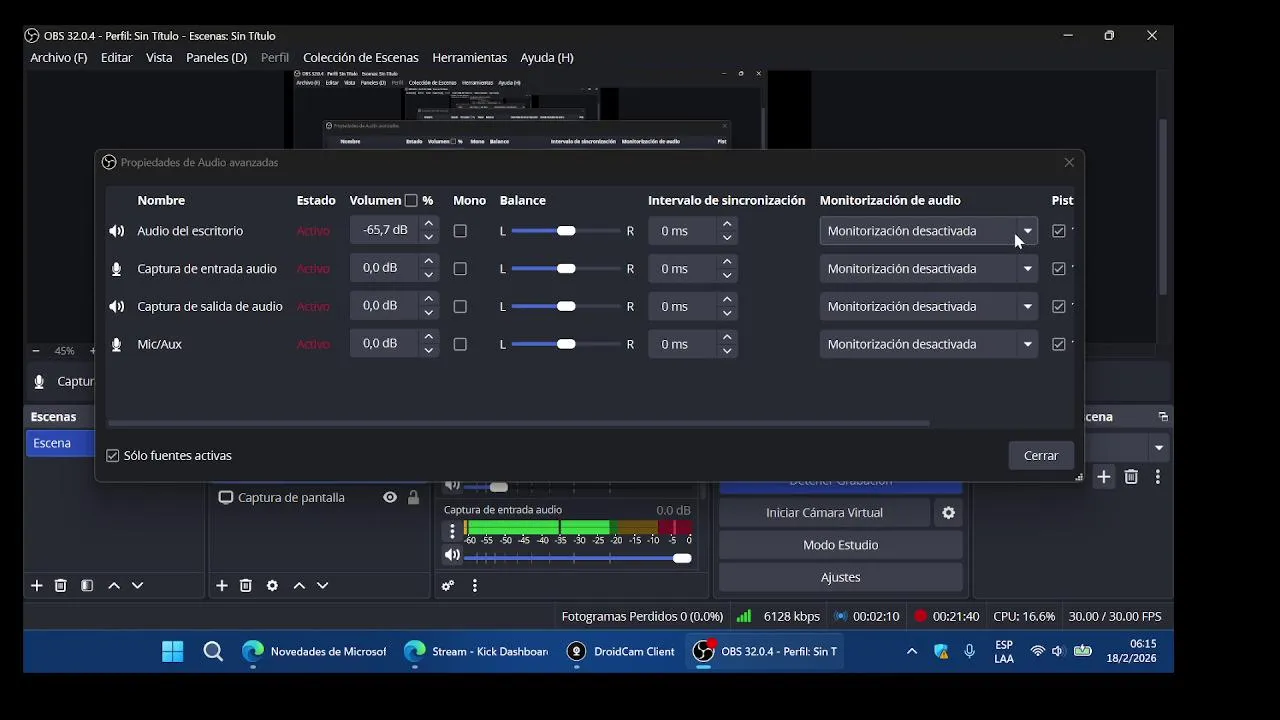Delete the selected scene with the trash icon

pyautogui.click(x=61, y=586)
